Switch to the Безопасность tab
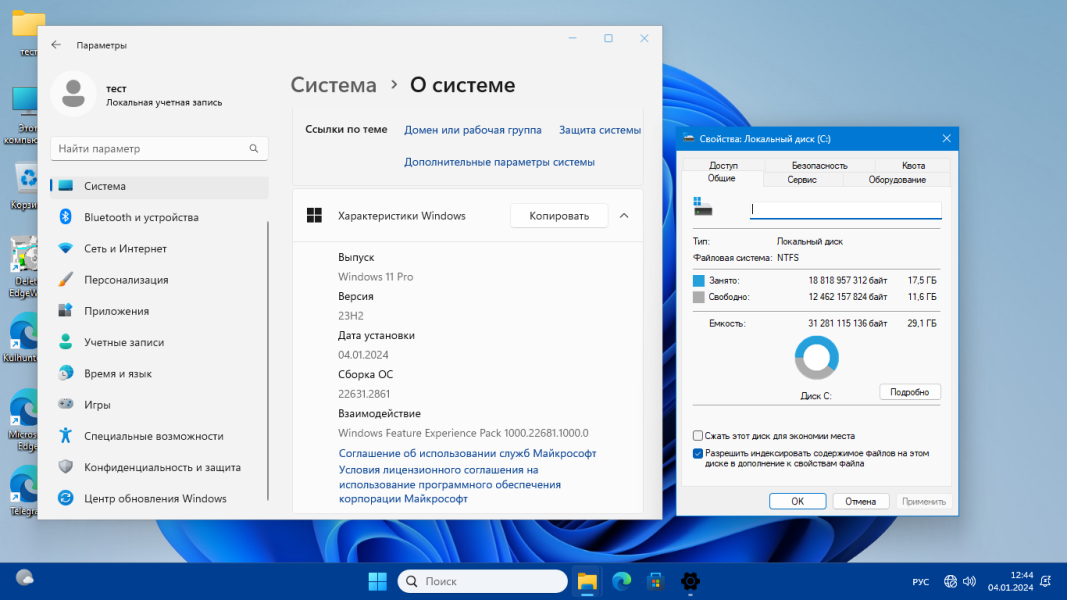 819,165
